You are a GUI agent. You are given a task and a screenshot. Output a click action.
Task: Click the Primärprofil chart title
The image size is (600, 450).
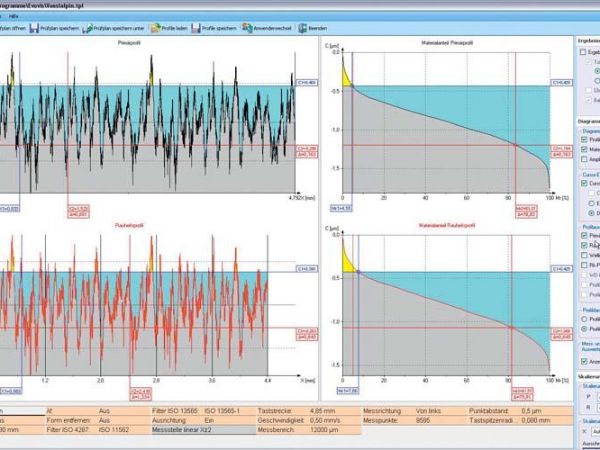coord(129,43)
